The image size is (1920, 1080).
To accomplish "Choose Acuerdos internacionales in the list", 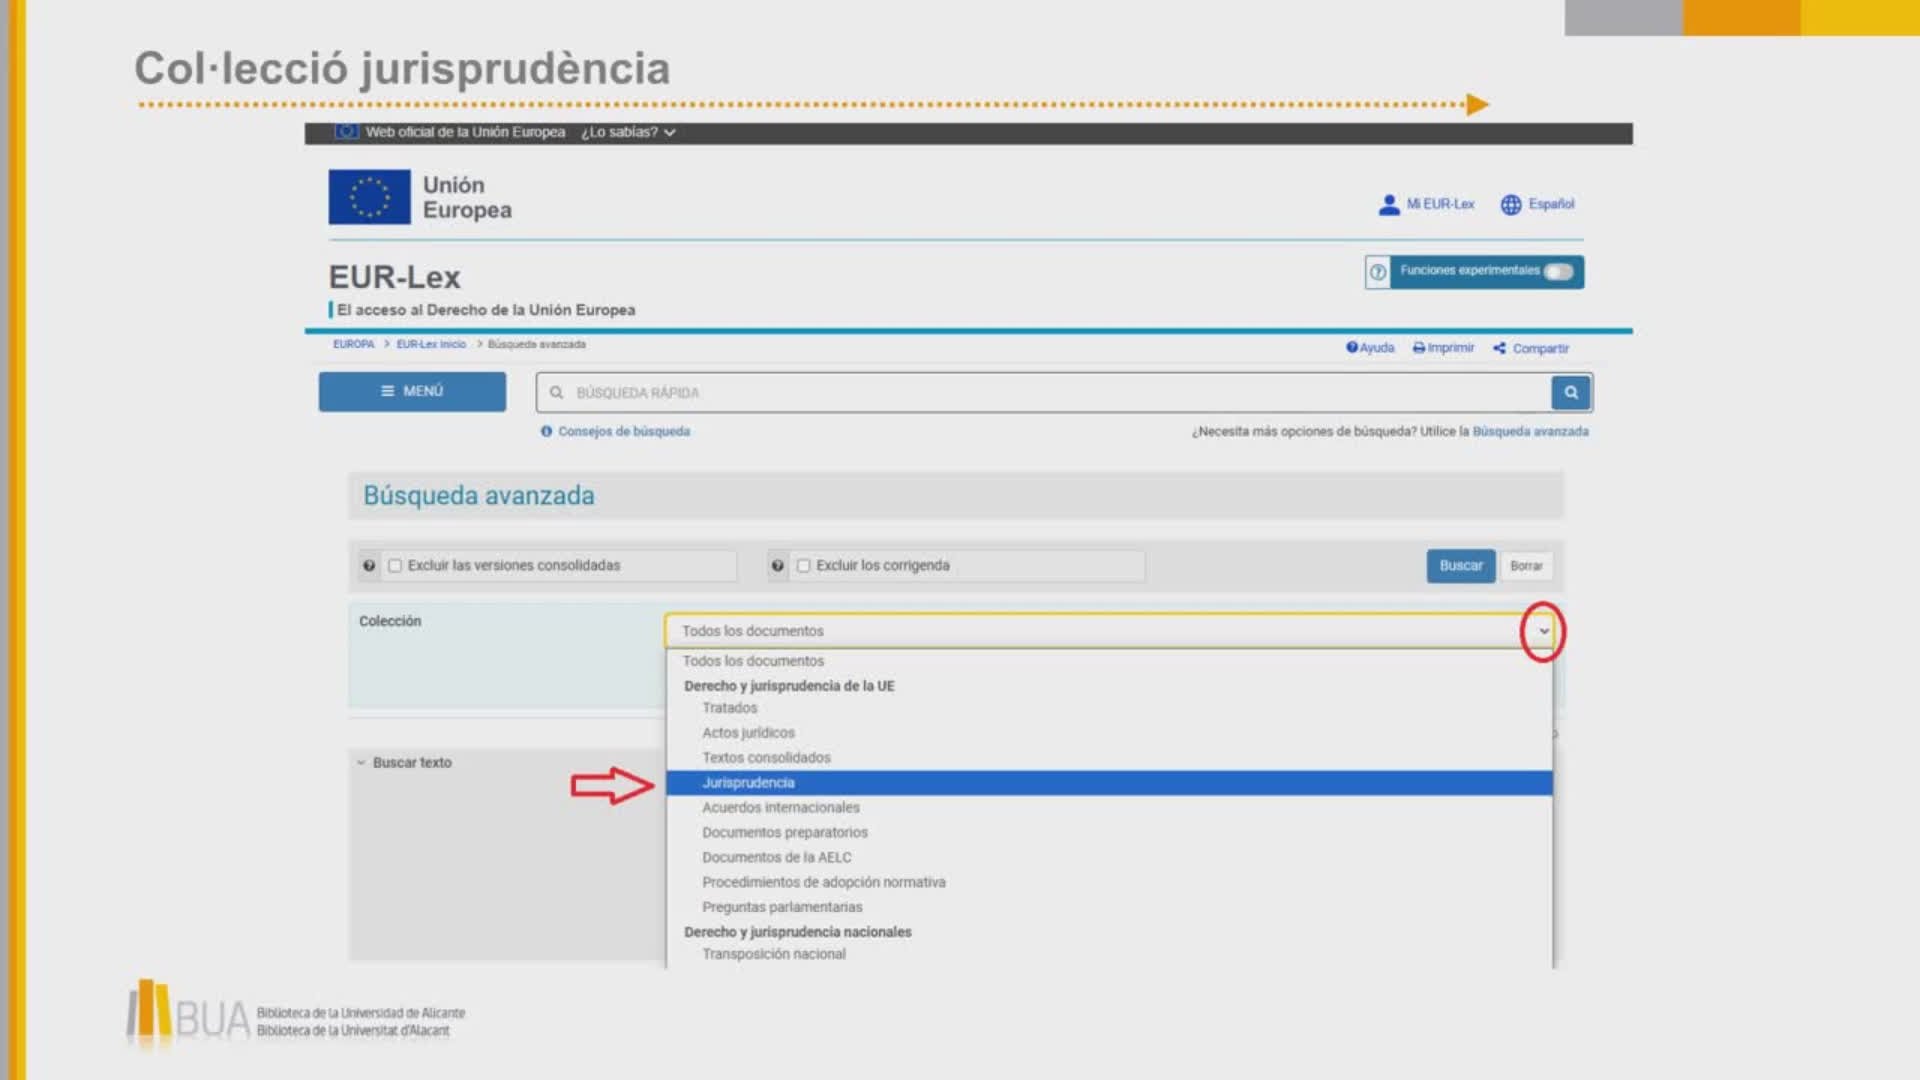I will (x=780, y=808).
